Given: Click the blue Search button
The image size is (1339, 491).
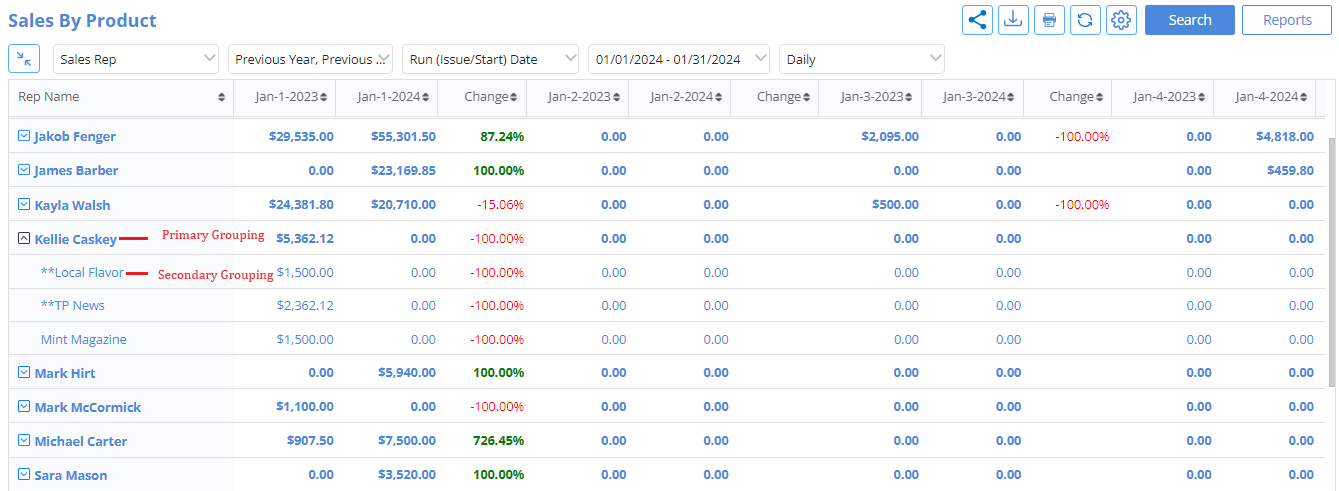Looking at the screenshot, I should pos(1190,20).
